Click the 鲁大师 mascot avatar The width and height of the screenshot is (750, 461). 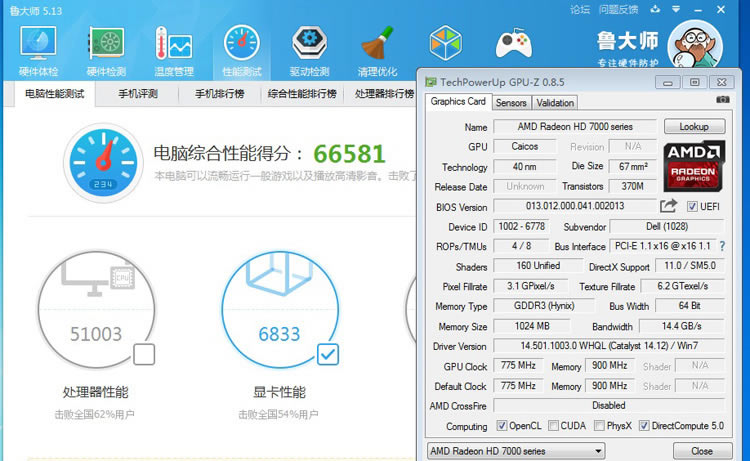tap(695, 44)
